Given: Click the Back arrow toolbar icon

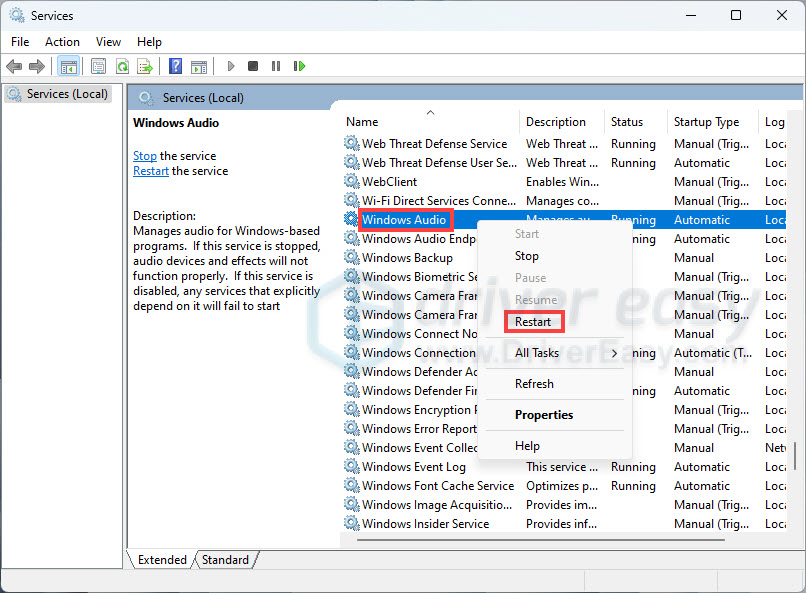Looking at the screenshot, I should click(x=14, y=66).
